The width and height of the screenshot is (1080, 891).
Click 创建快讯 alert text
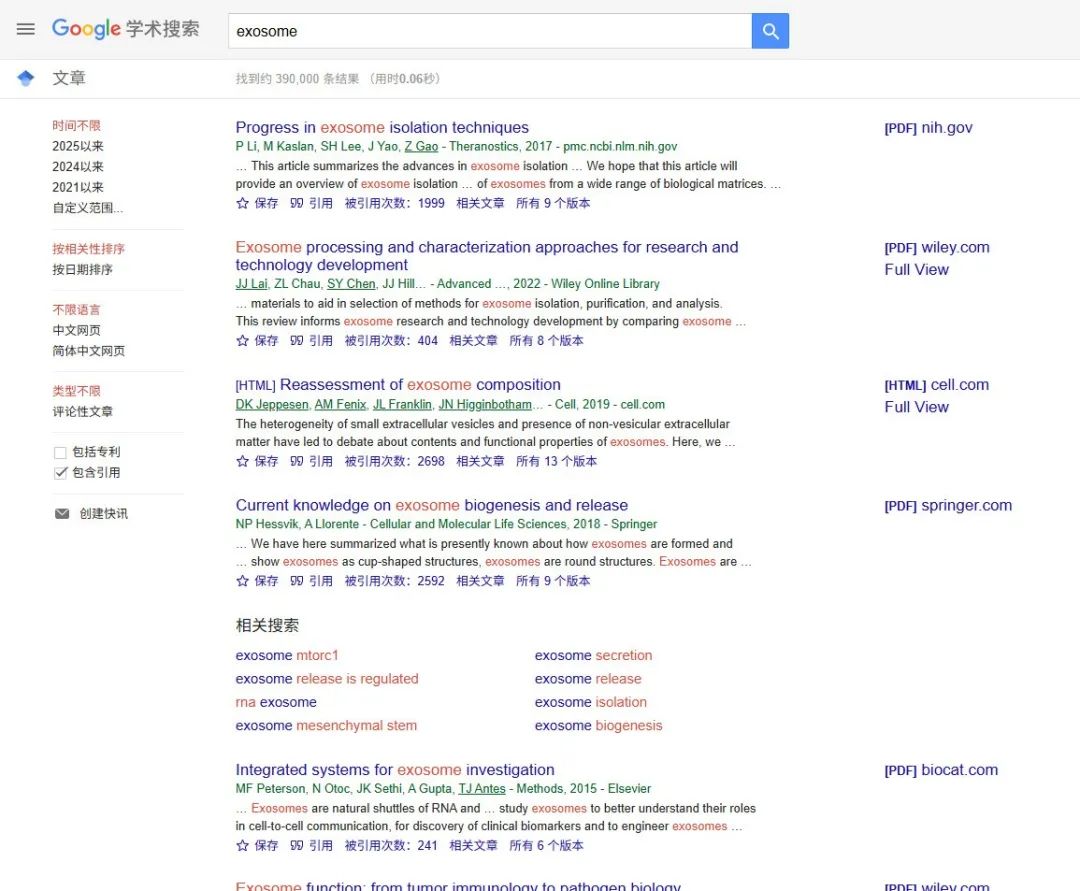point(103,514)
